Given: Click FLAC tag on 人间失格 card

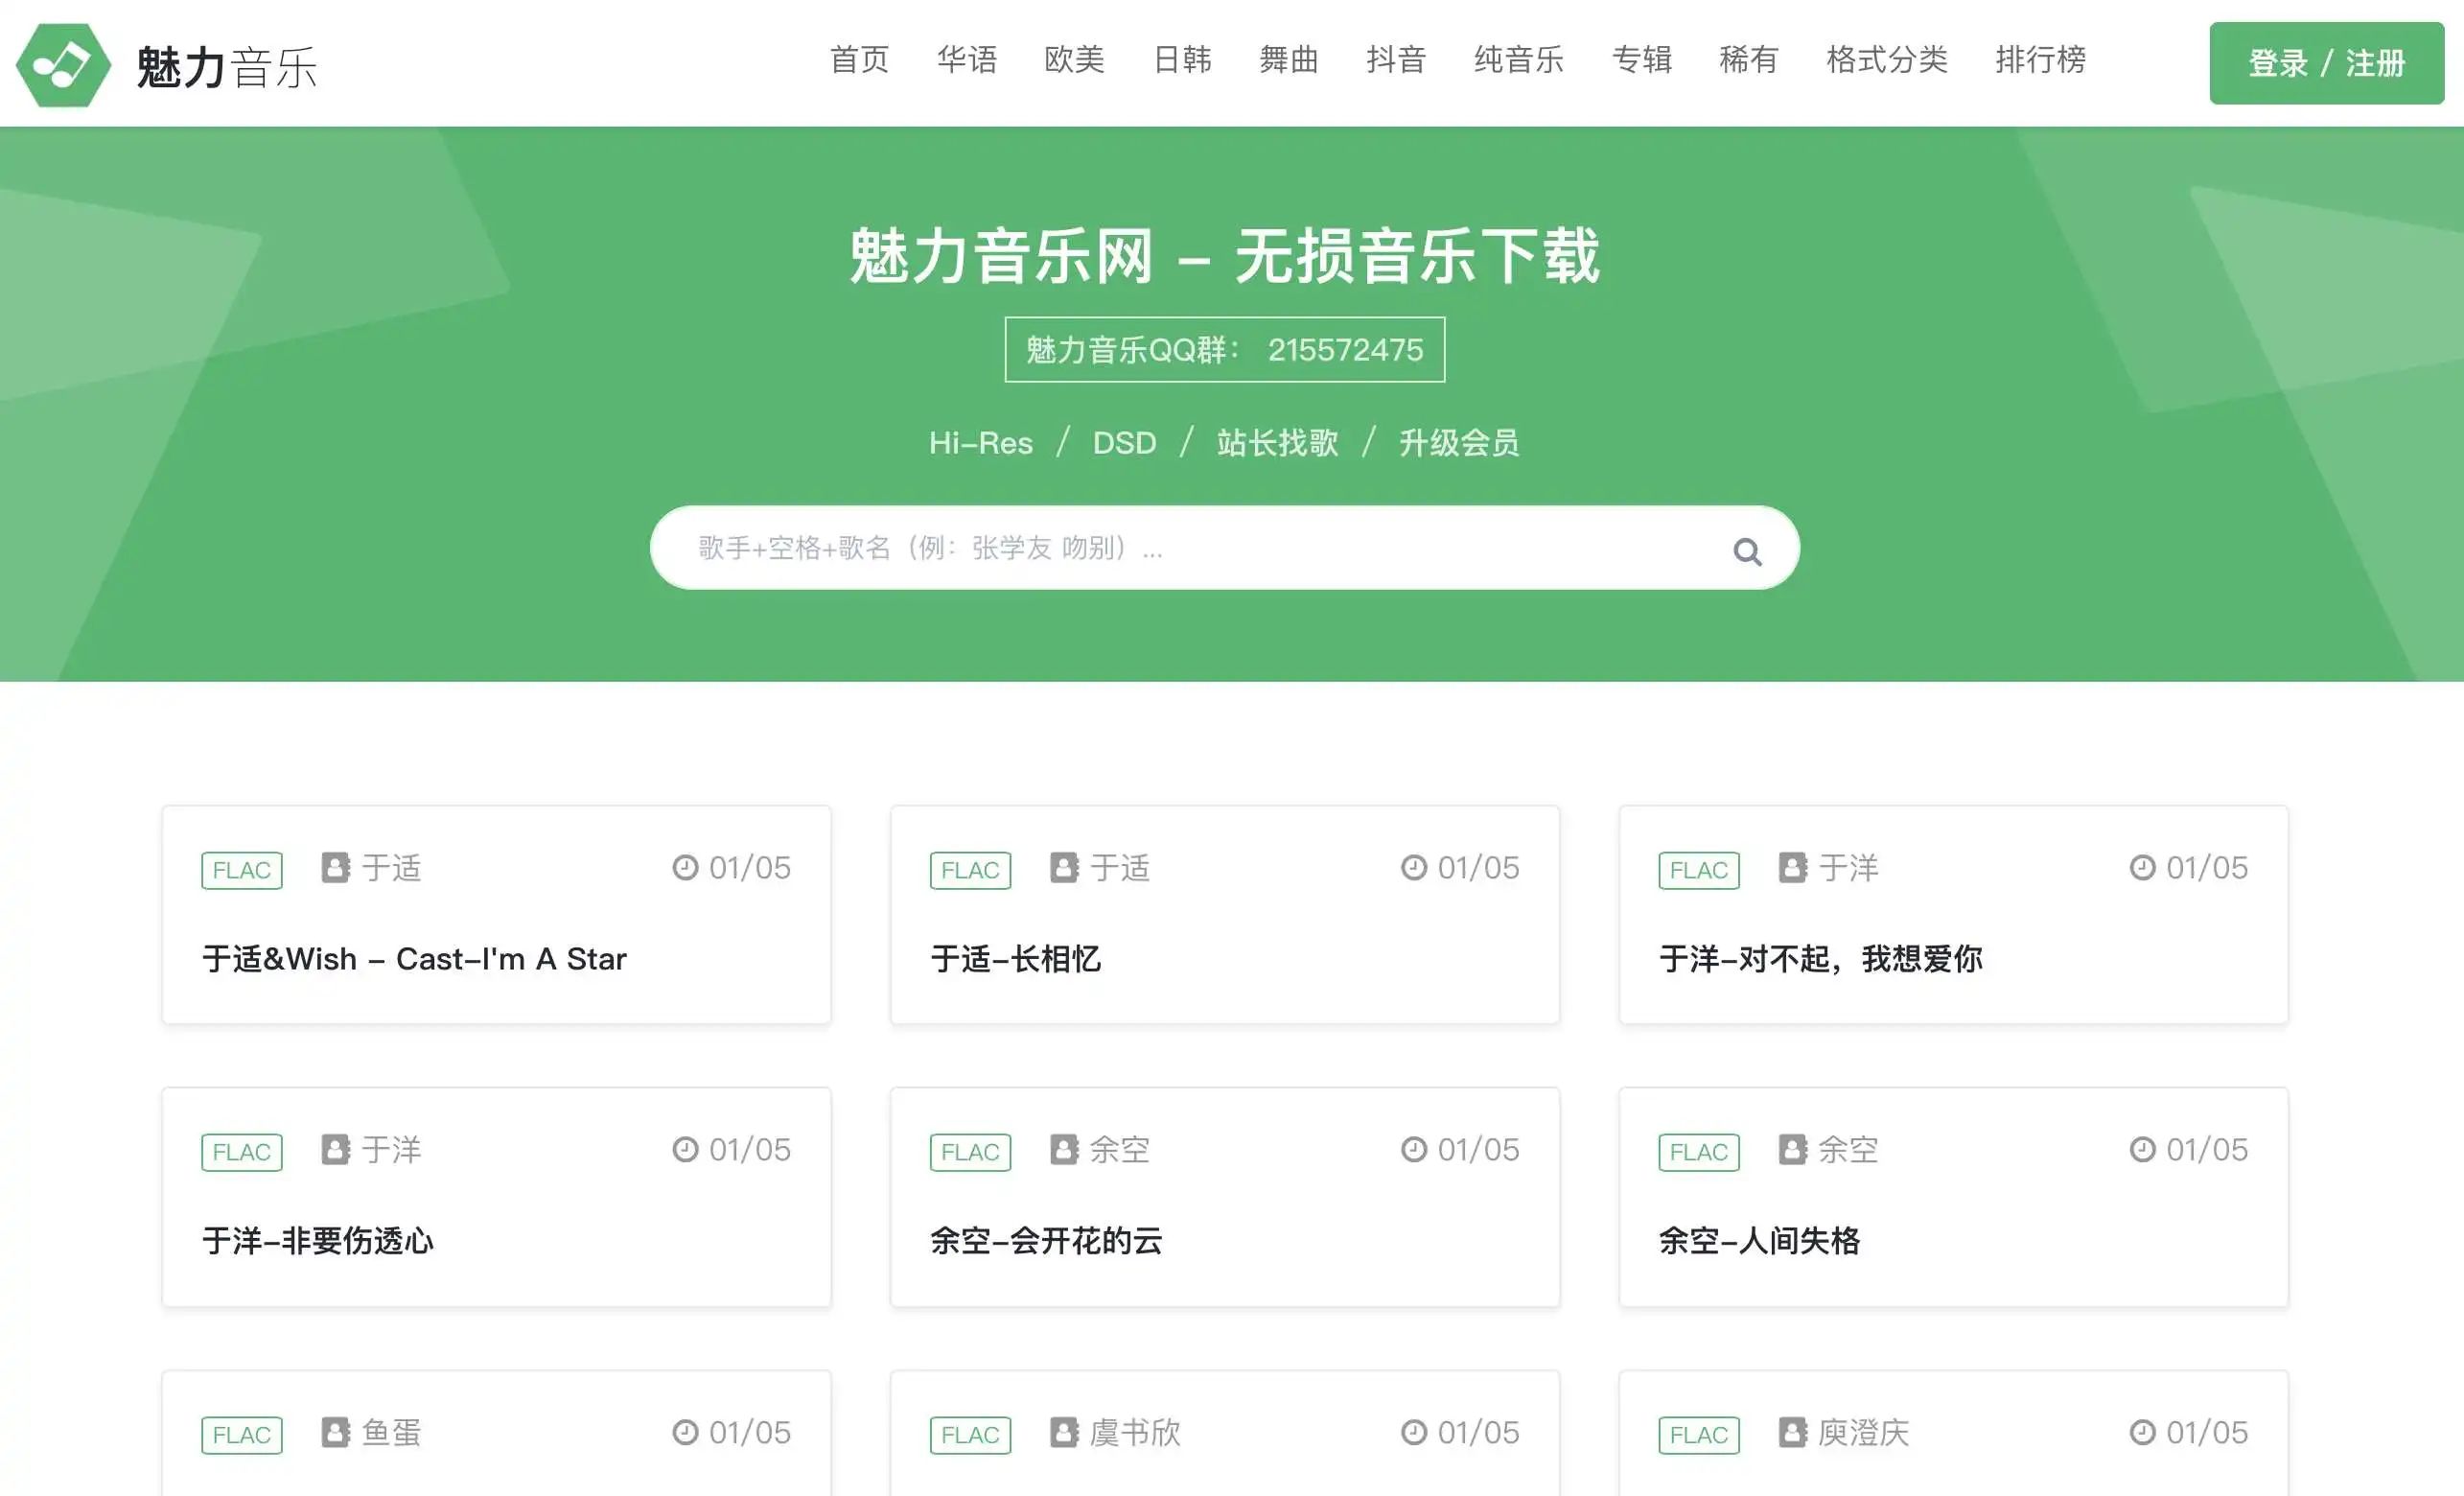Looking at the screenshot, I should pyautogui.click(x=1699, y=1152).
